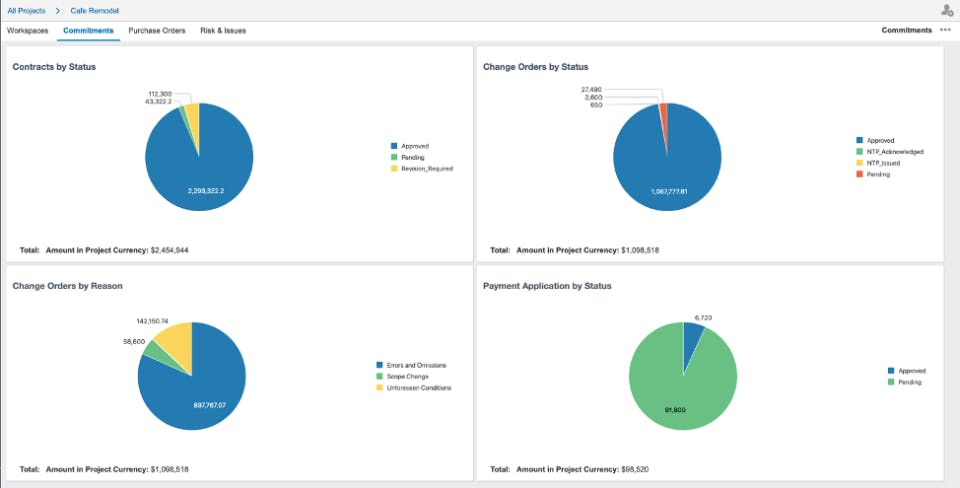Click the 142,150.74 data label
This screenshot has height=488, width=960.
click(153, 320)
